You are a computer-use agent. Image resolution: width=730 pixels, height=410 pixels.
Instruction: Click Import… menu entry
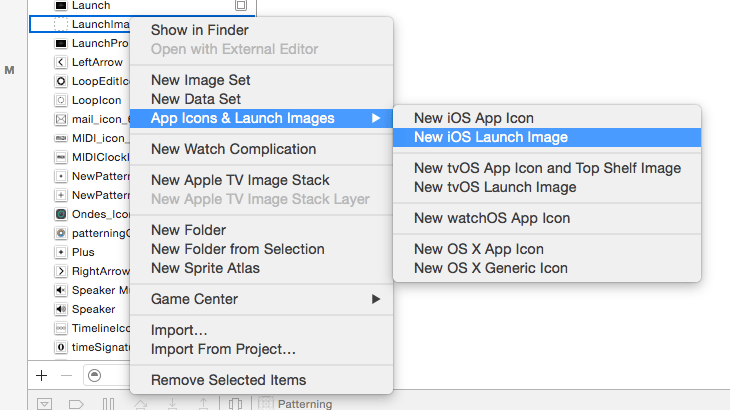pyautogui.click(x=179, y=330)
